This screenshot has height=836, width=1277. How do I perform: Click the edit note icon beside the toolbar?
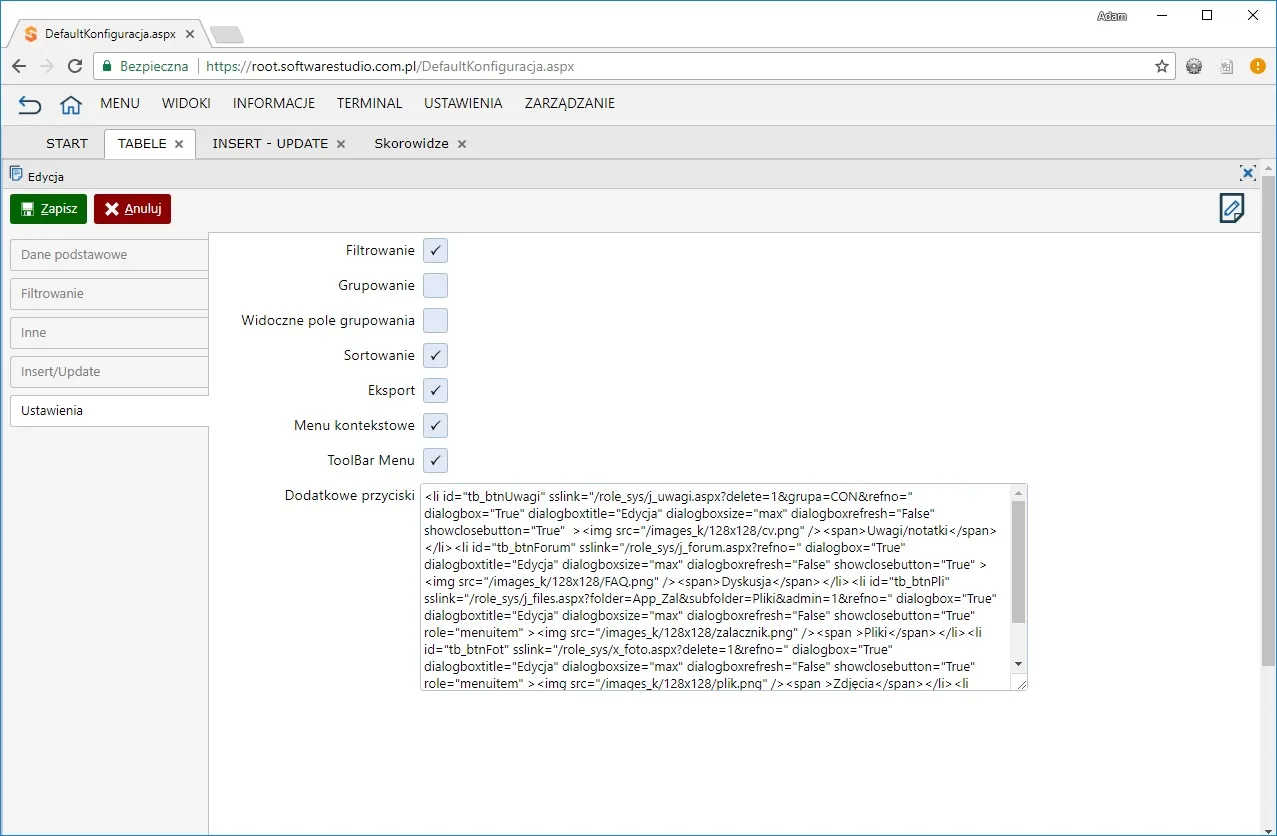point(1232,208)
